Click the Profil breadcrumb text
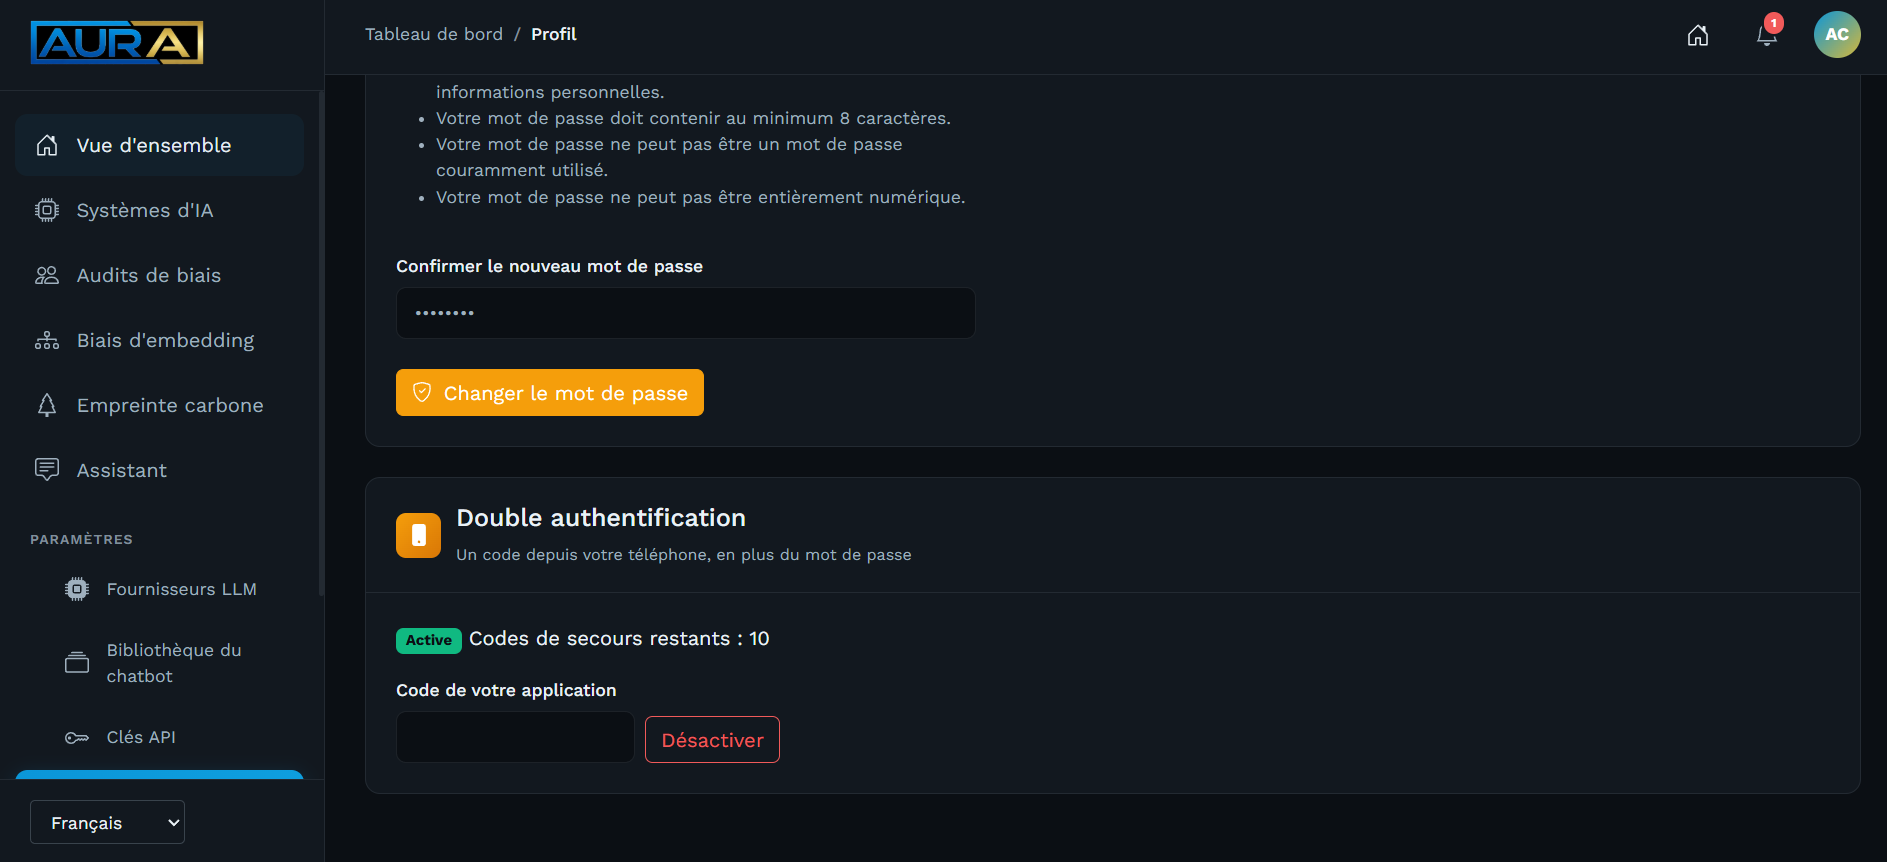This screenshot has height=862, width=1887. pyautogui.click(x=554, y=34)
